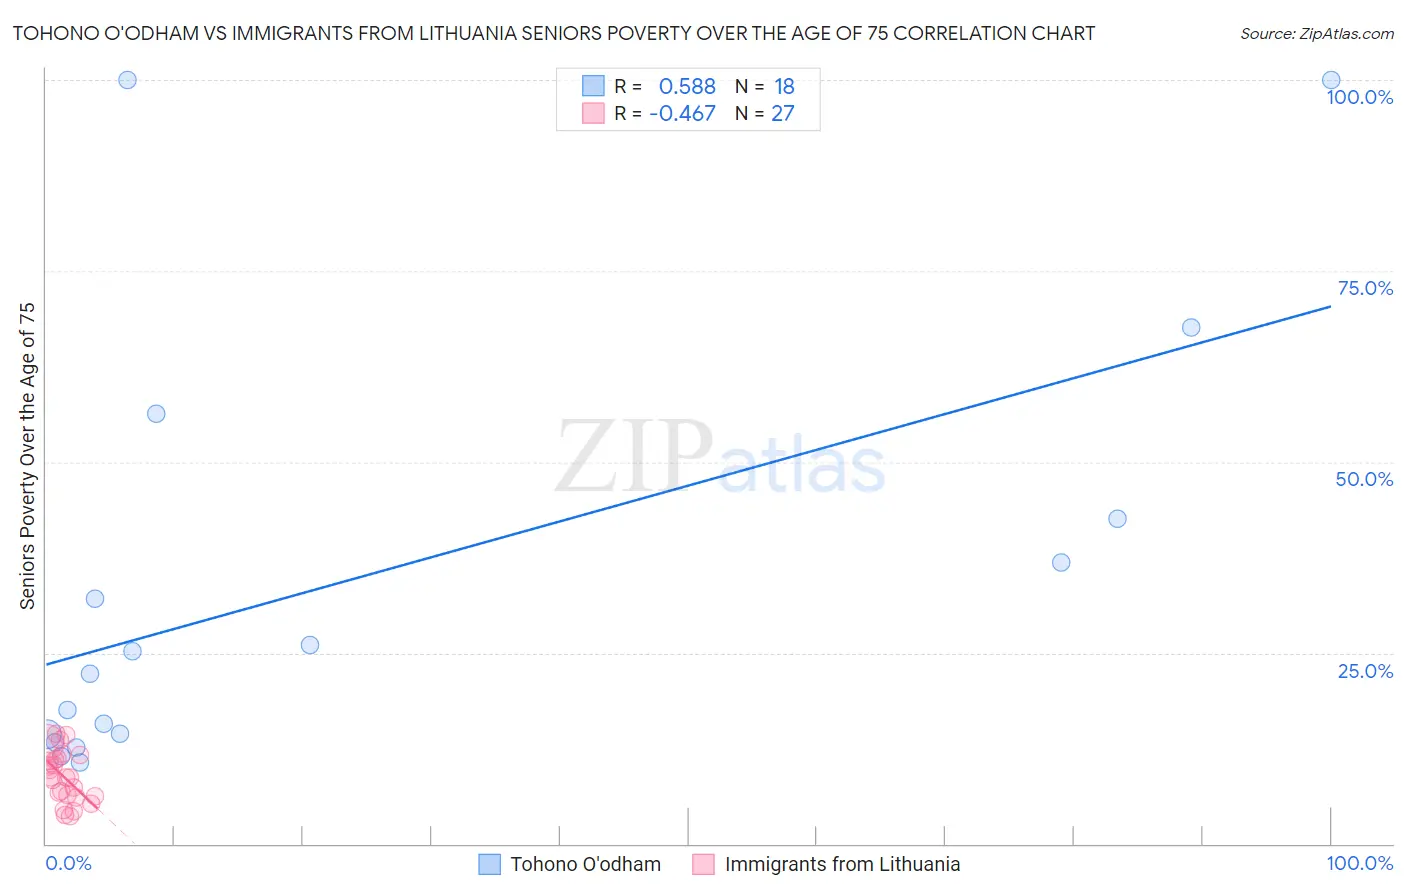
Task: Click the blue data point near 32% on the left
Action: coord(95,599)
